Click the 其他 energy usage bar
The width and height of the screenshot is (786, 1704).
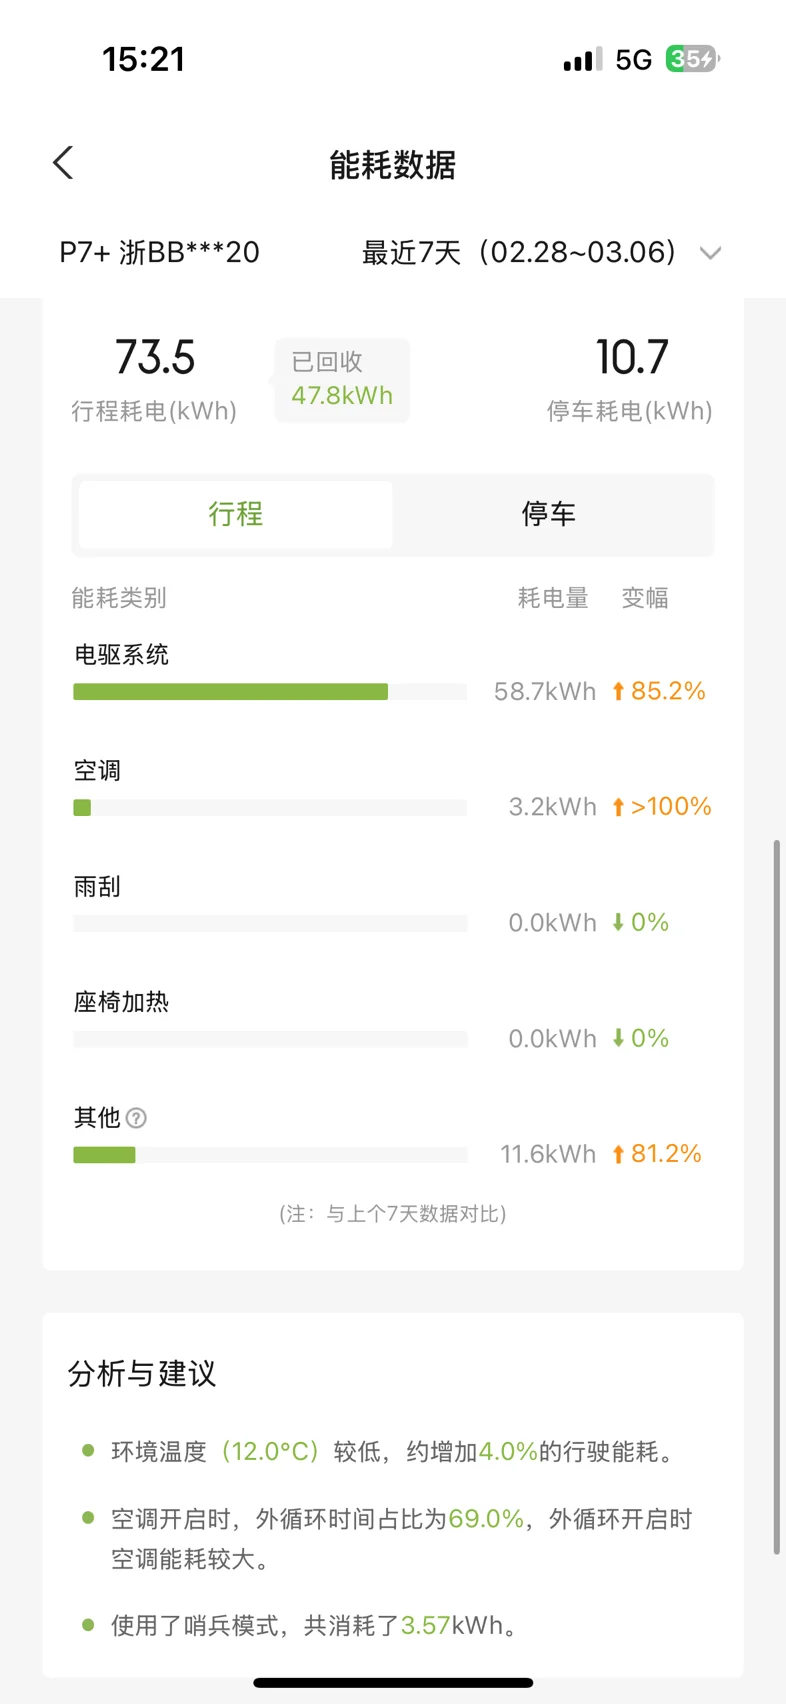(x=104, y=1155)
